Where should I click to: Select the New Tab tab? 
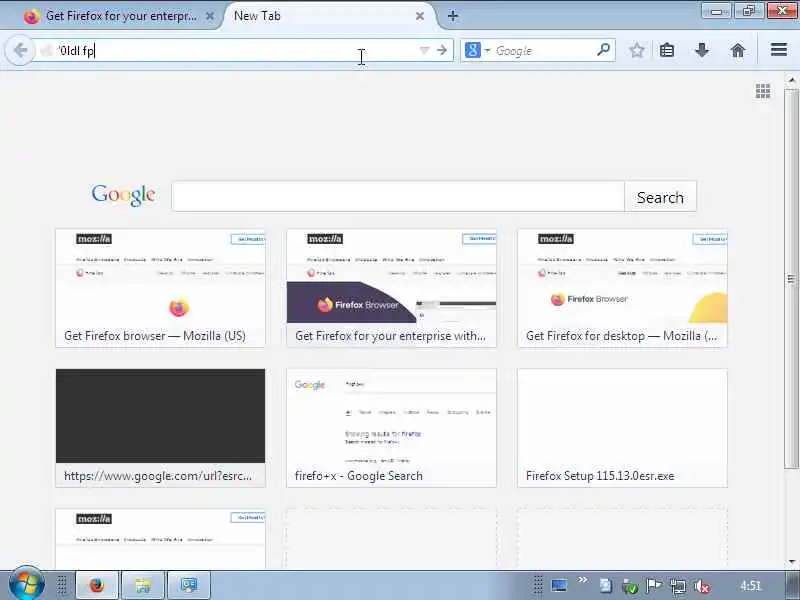(x=327, y=16)
